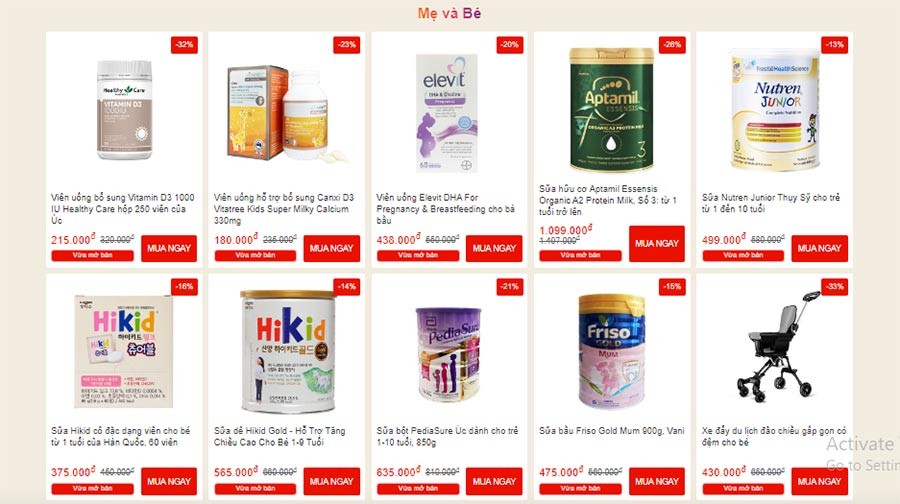This screenshot has height=504, width=900.
Task: Buy now the Aptamil Essensis milk
Action: pos(657,244)
